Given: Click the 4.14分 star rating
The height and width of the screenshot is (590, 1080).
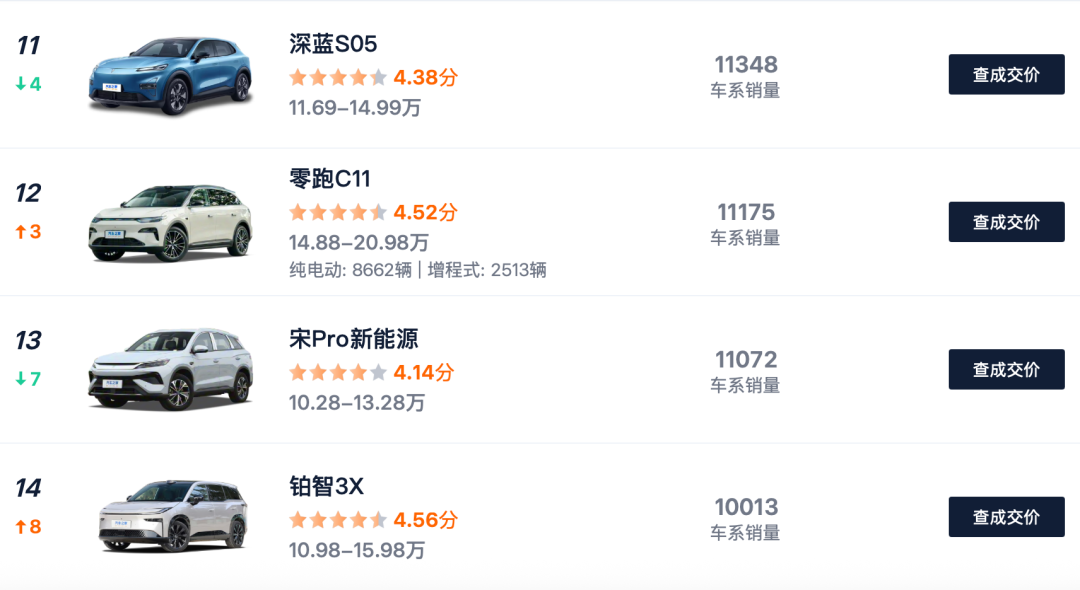Looking at the screenshot, I should (370, 372).
